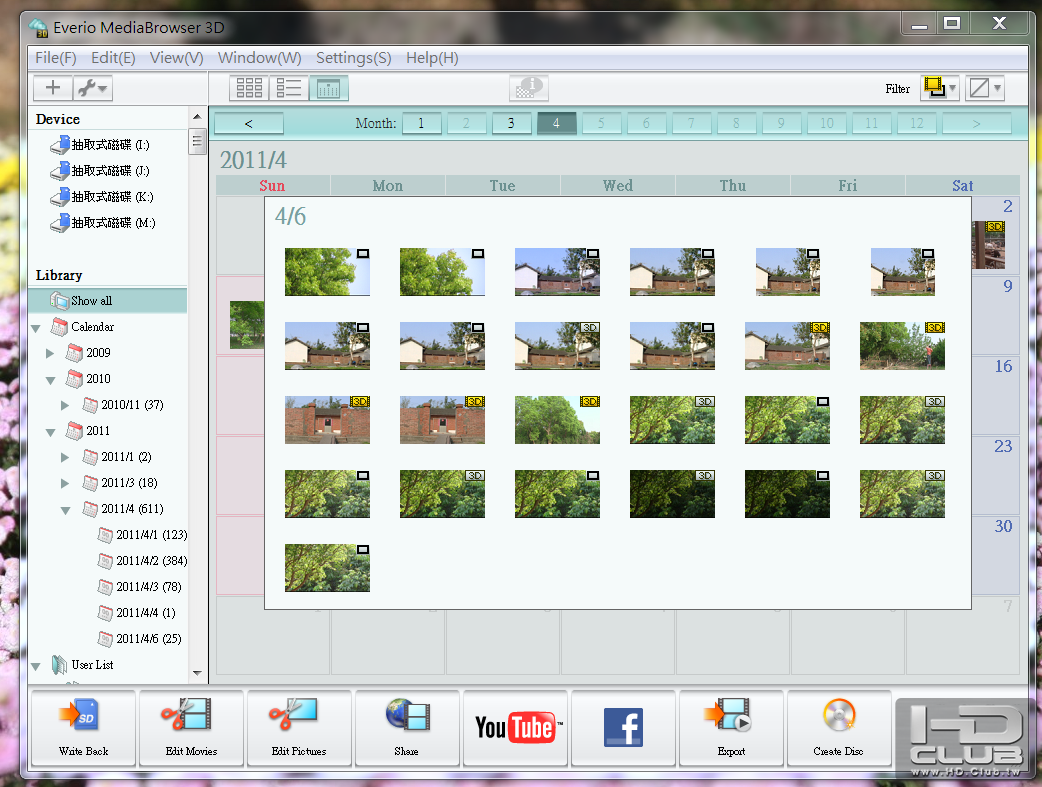Select month 4 button
This screenshot has width=1042, height=787.
pyautogui.click(x=556, y=123)
